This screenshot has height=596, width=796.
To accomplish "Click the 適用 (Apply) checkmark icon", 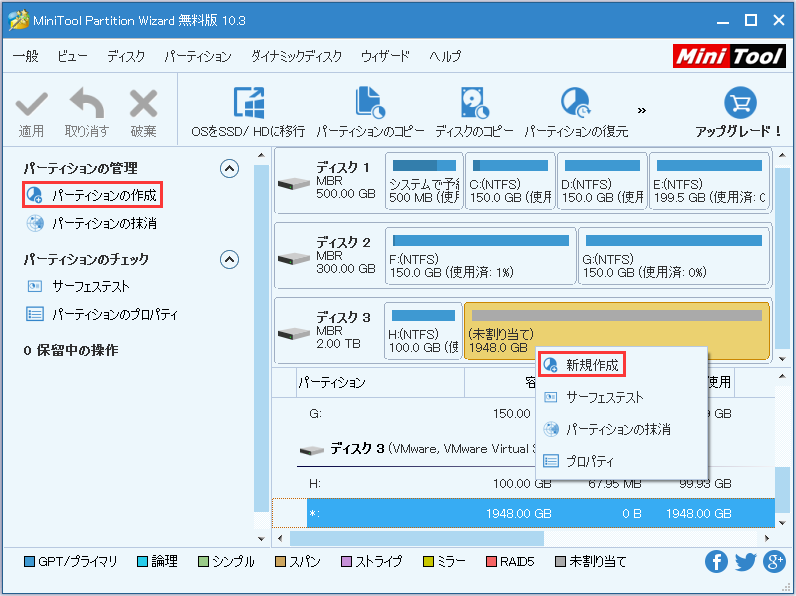I will [31, 104].
